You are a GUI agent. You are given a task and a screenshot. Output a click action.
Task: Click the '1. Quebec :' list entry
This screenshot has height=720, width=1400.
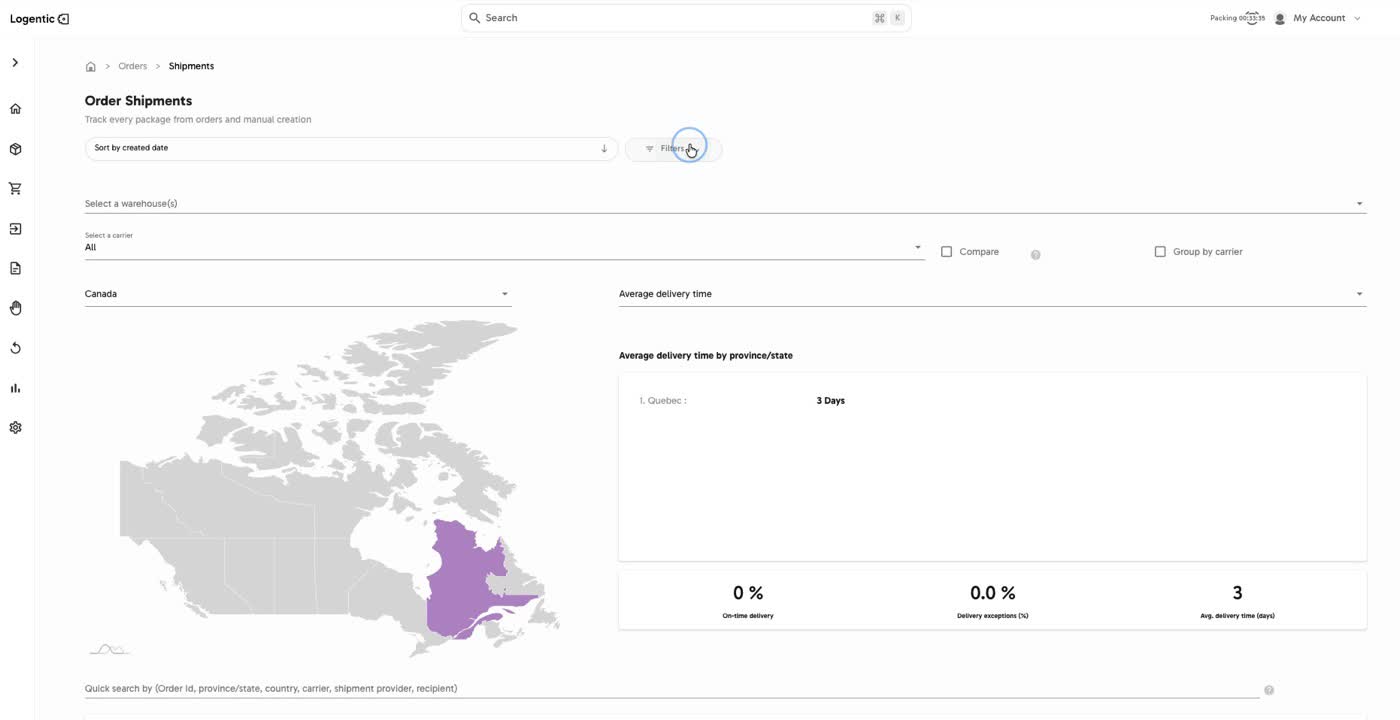point(663,401)
